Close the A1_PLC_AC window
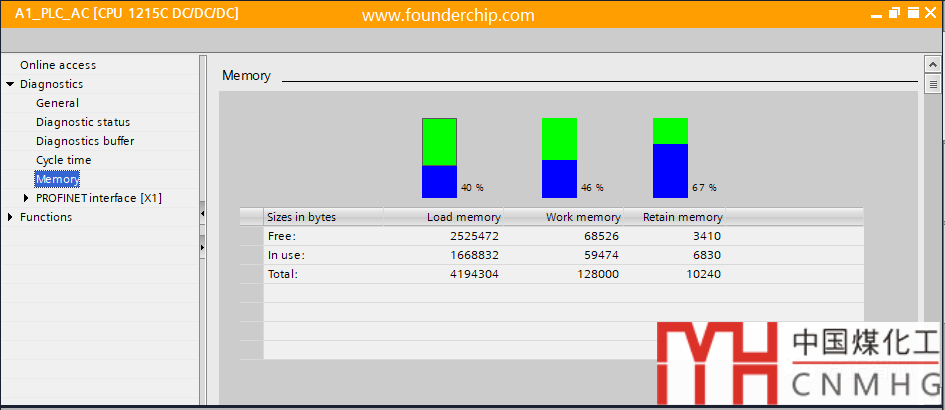The height and width of the screenshot is (410, 945). pos(931,12)
